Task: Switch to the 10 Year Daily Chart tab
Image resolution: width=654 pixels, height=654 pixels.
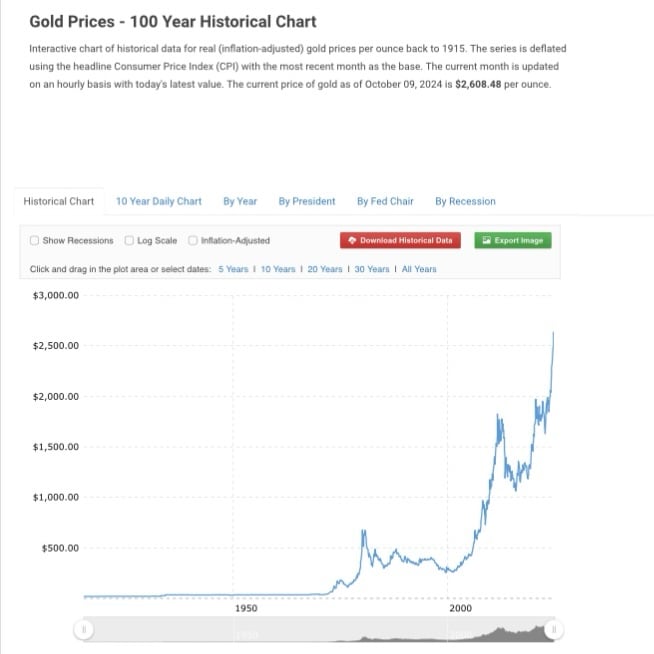Action: (x=158, y=201)
